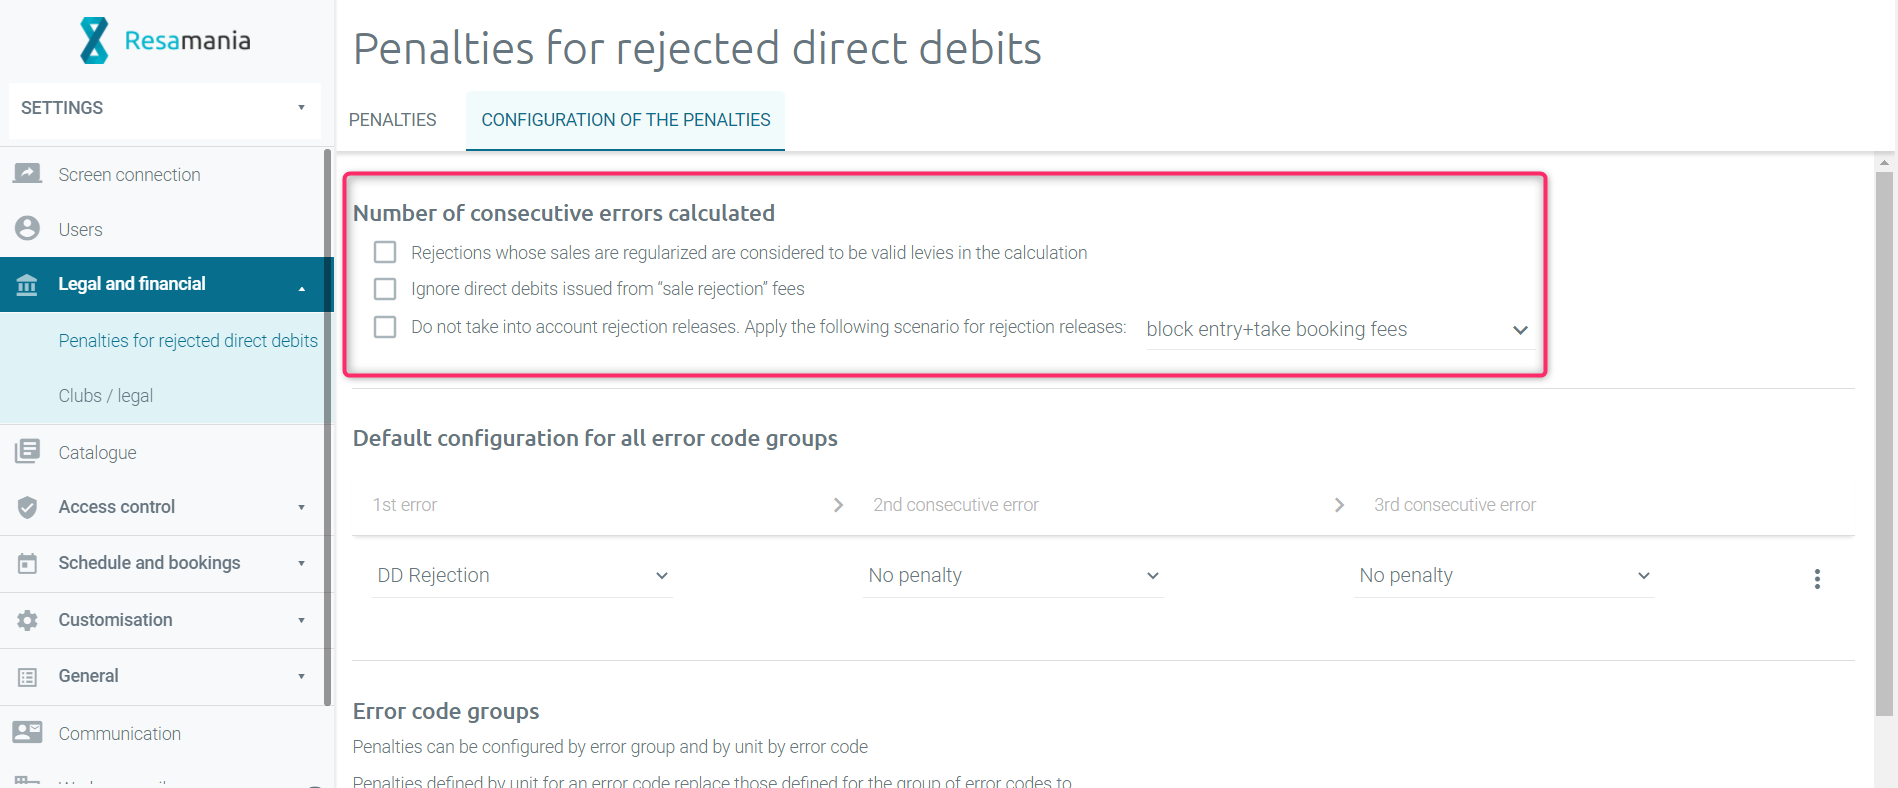Click the Customisation gear icon
The image size is (1898, 788).
click(x=27, y=620)
